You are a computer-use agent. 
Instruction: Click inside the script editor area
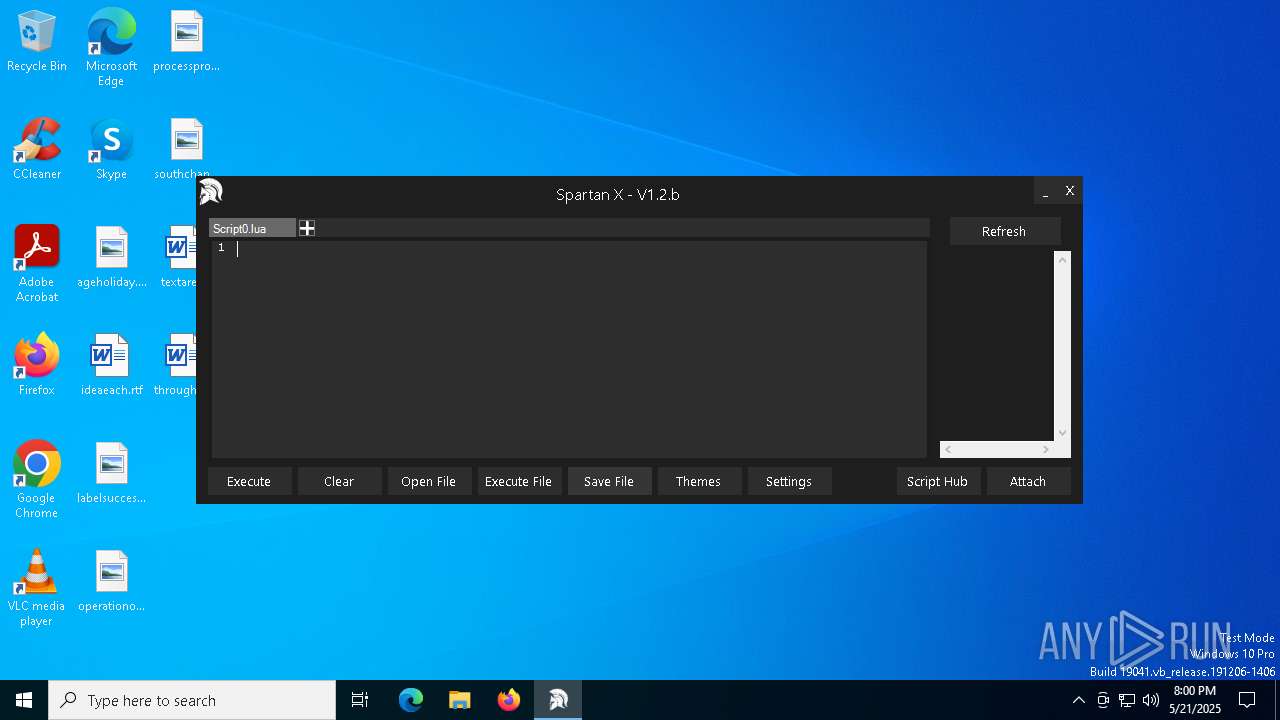click(x=569, y=349)
